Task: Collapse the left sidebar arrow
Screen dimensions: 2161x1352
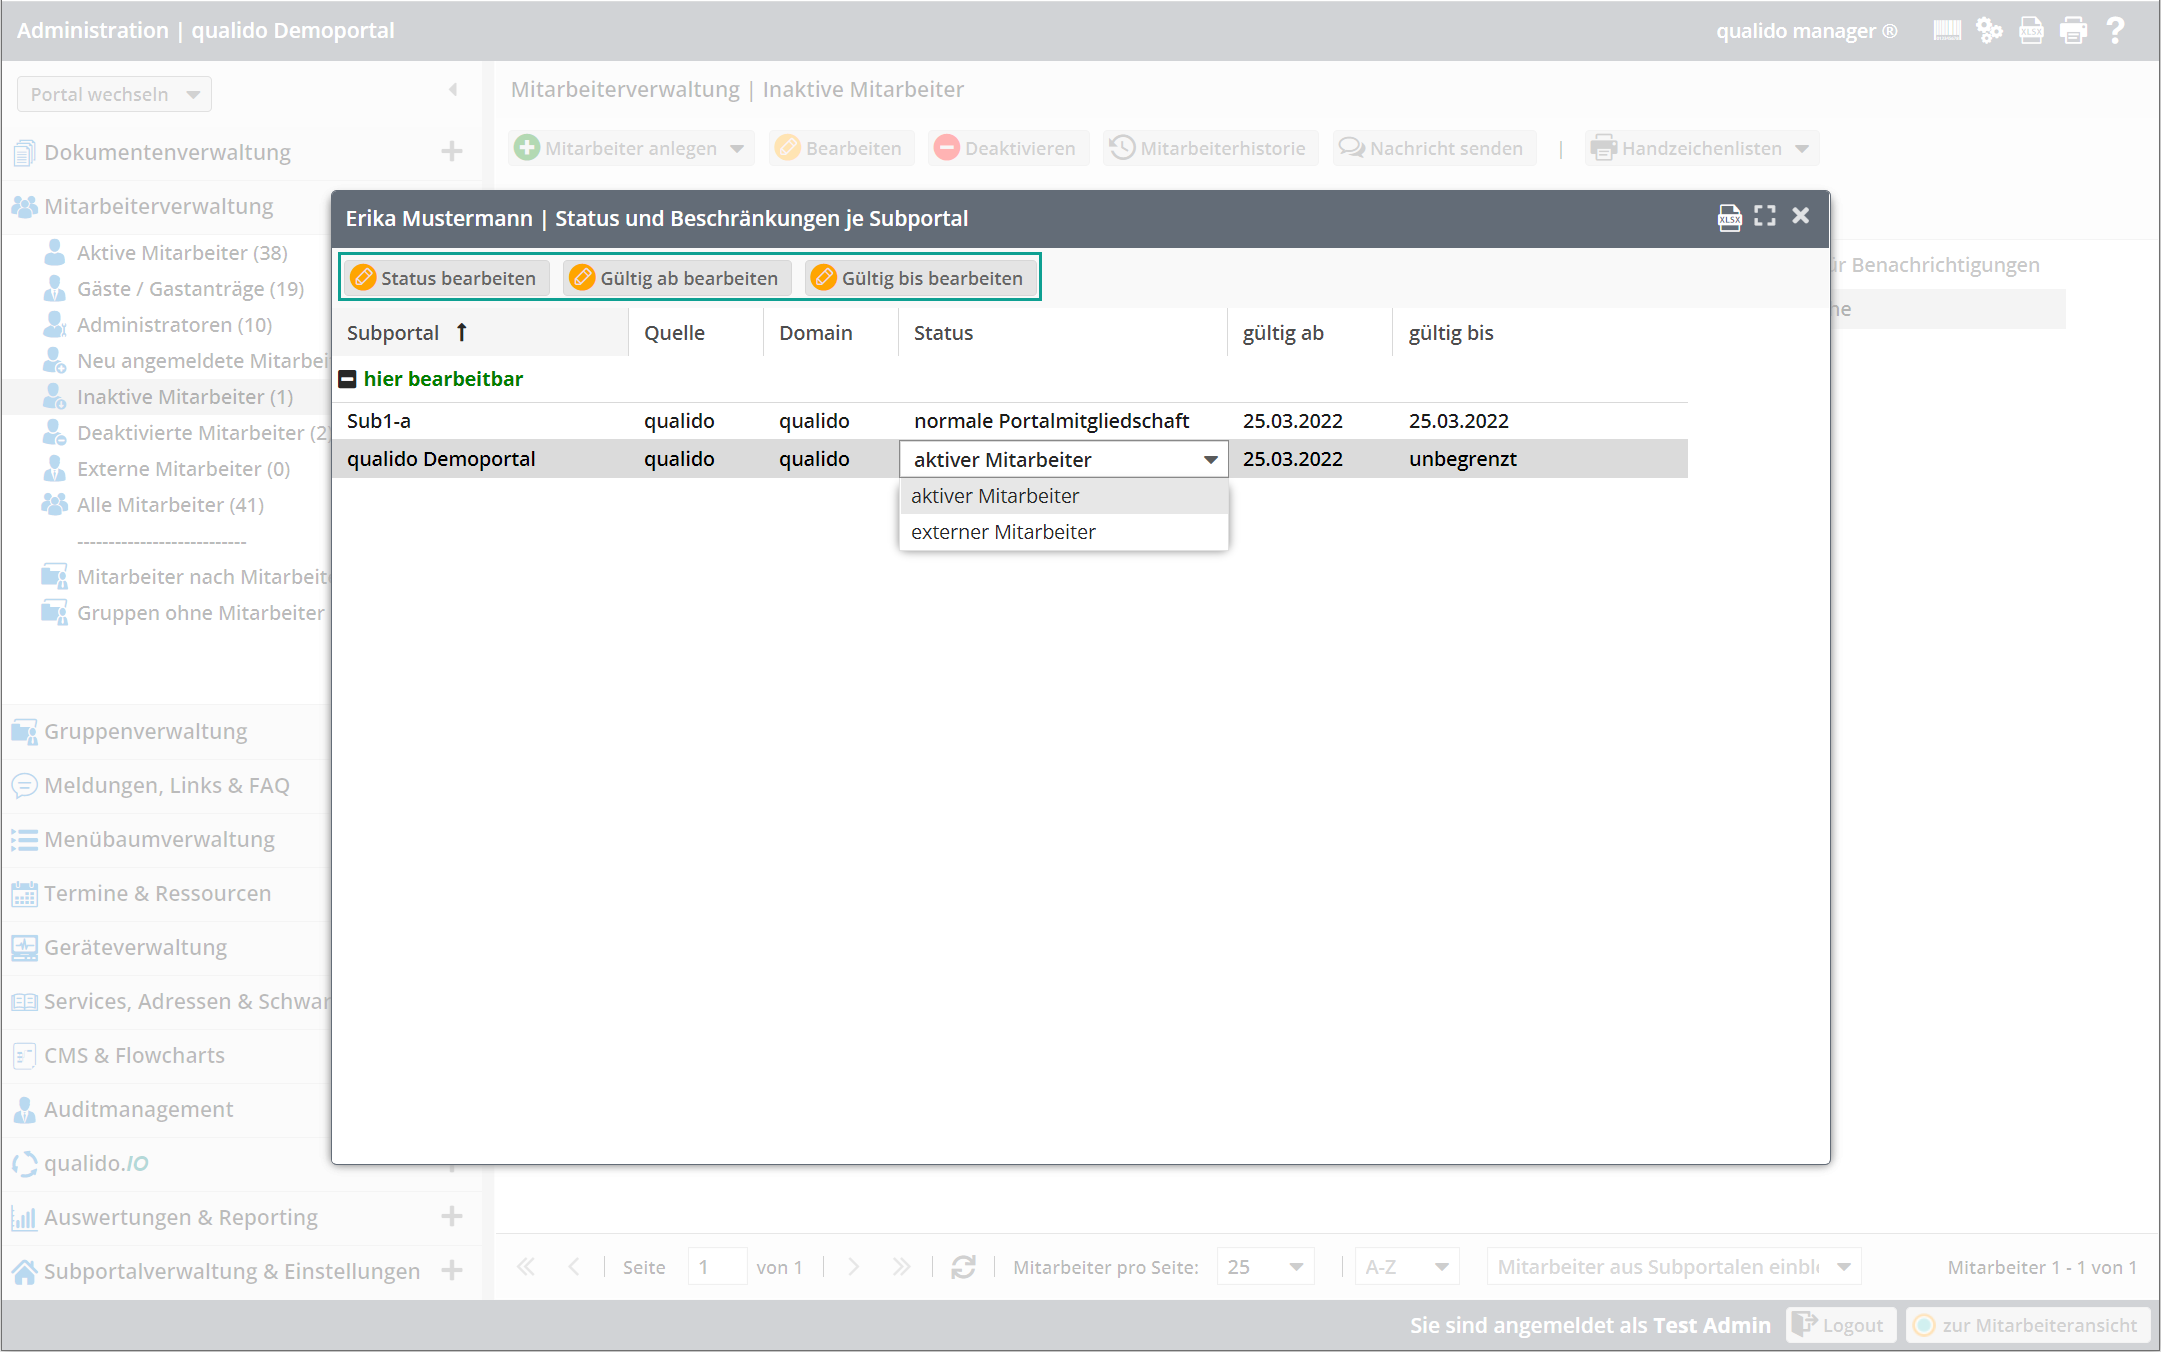Action: [453, 90]
